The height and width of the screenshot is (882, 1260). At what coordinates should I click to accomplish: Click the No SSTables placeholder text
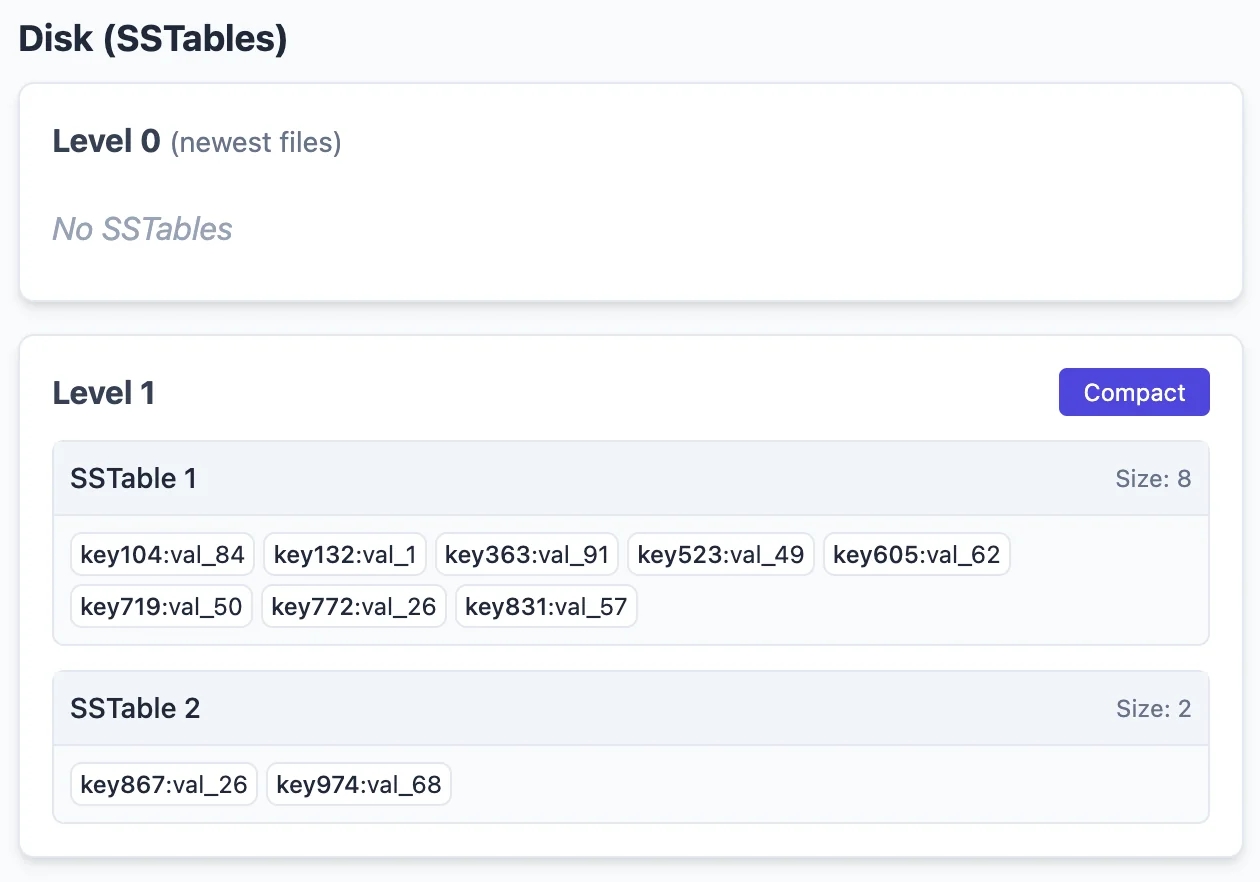(142, 229)
